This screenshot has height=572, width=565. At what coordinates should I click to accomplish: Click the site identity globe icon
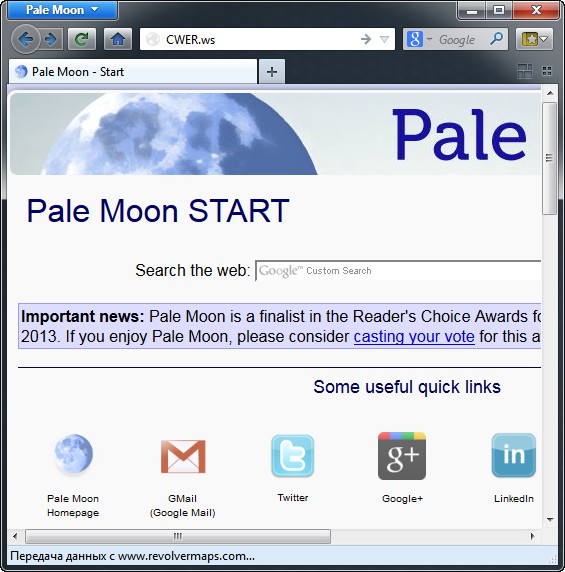click(152, 39)
